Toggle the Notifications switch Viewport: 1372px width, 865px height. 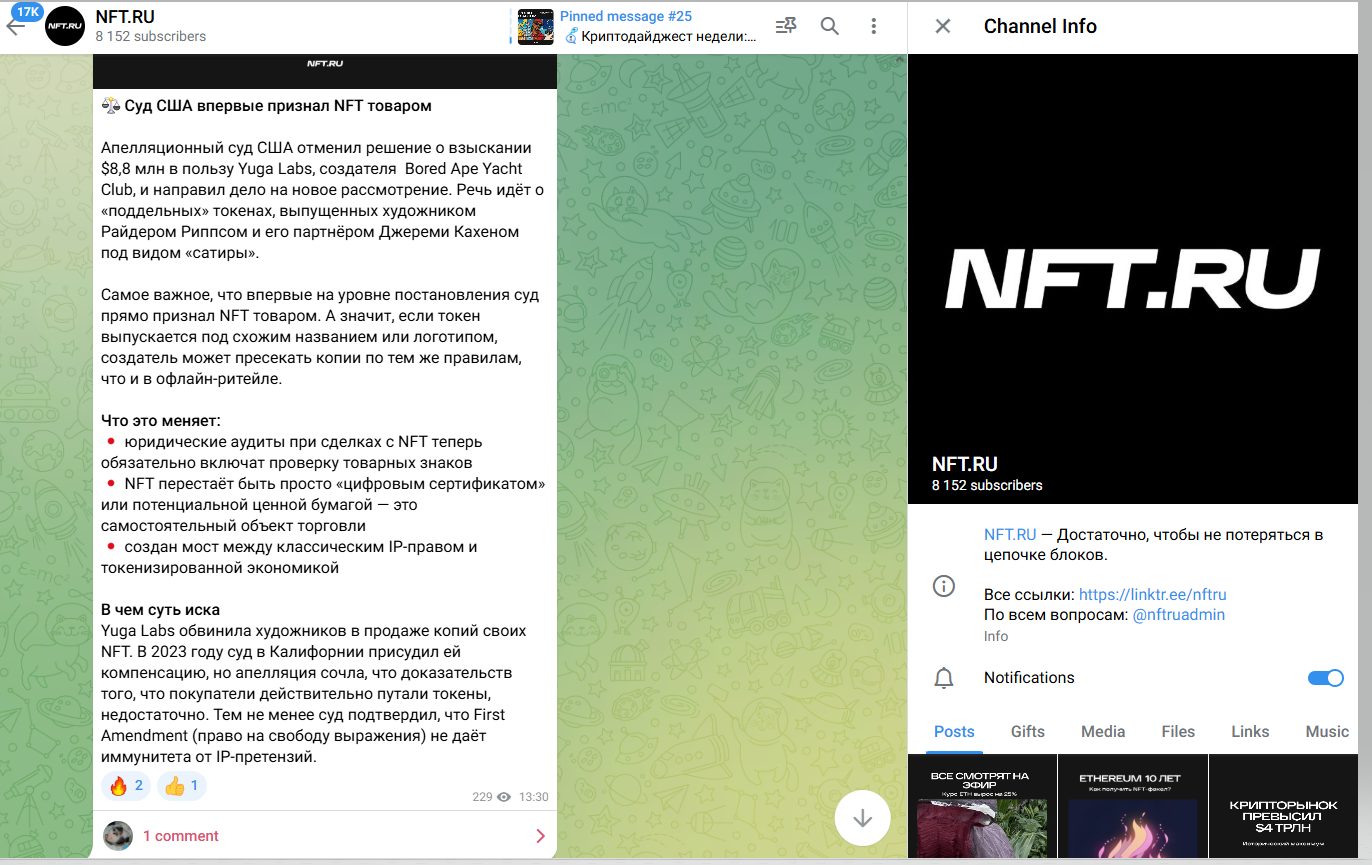click(x=1326, y=678)
